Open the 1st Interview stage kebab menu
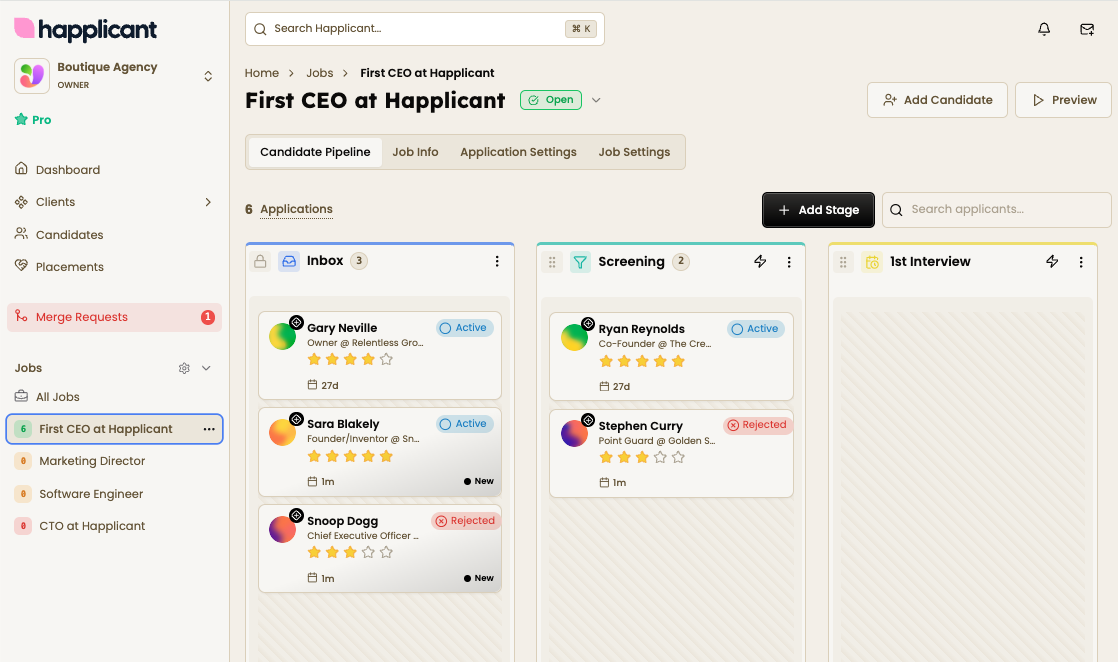Viewport: 1118px width, 662px height. click(x=1081, y=262)
